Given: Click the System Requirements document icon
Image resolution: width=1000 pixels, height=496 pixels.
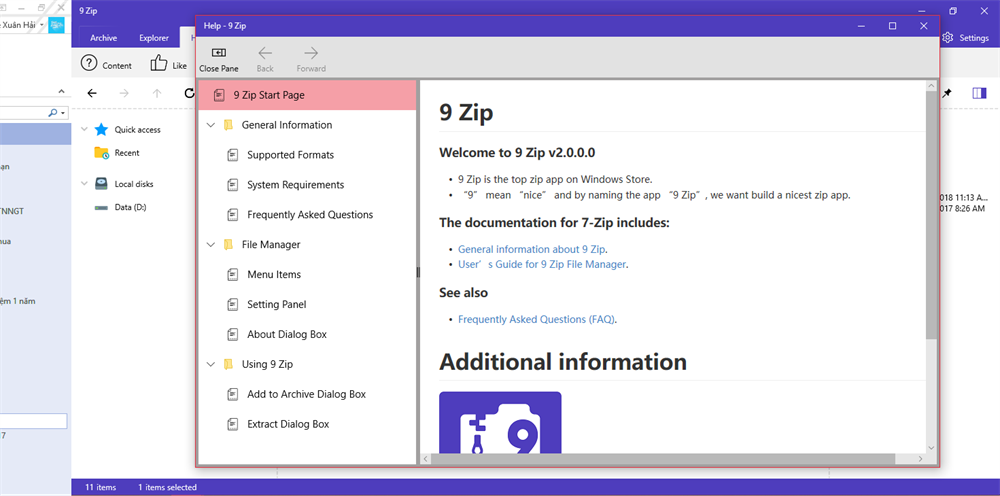Looking at the screenshot, I should pos(233,185).
